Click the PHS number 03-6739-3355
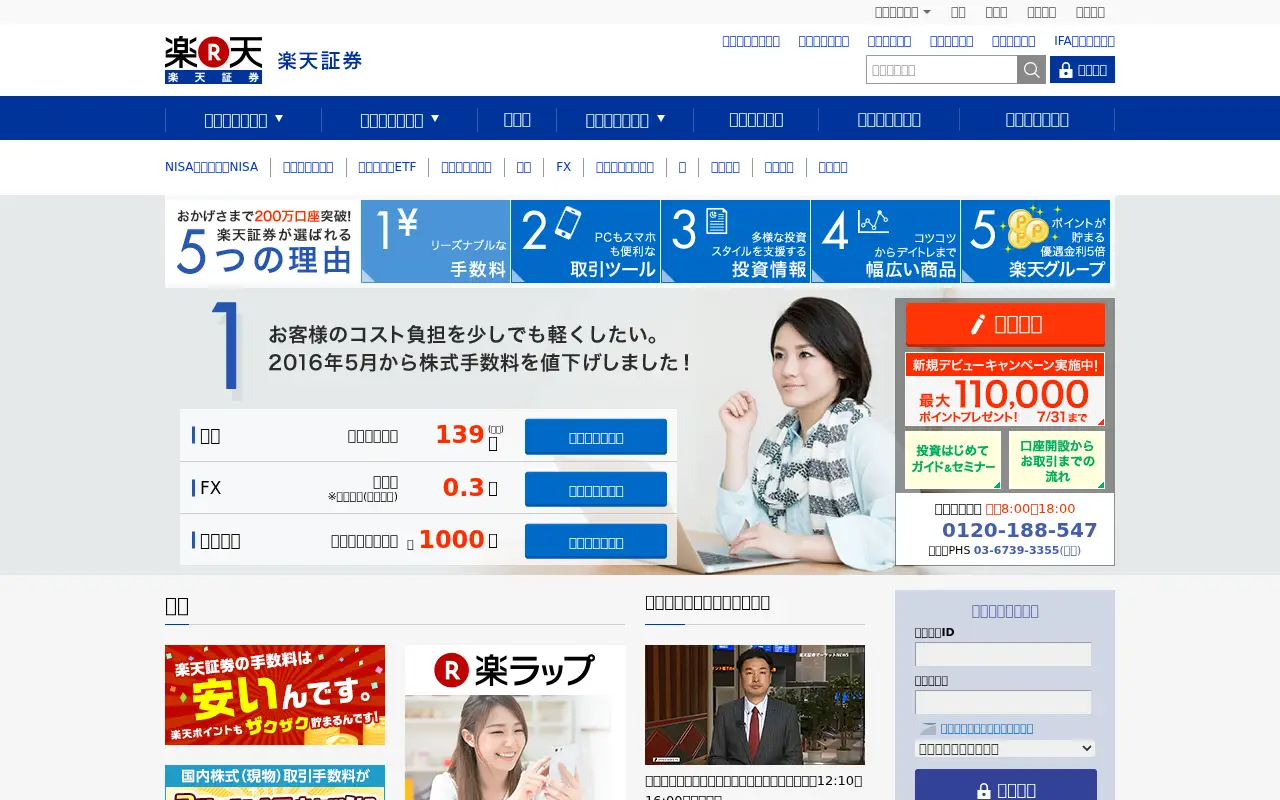The height and width of the screenshot is (800, 1280). point(1016,550)
